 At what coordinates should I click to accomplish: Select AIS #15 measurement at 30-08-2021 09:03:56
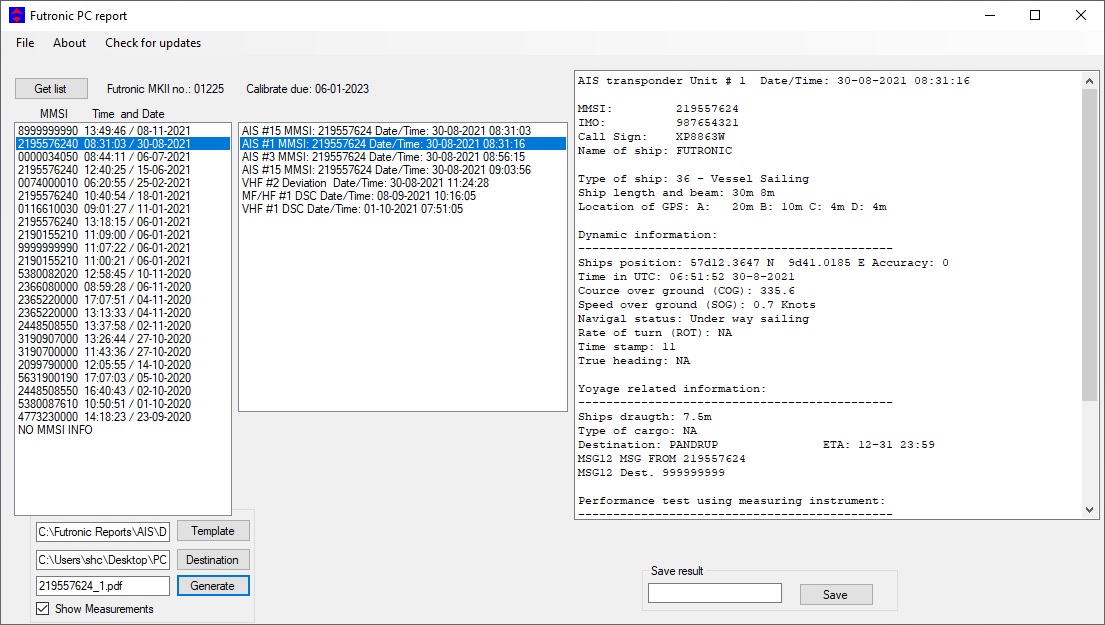tap(403, 170)
